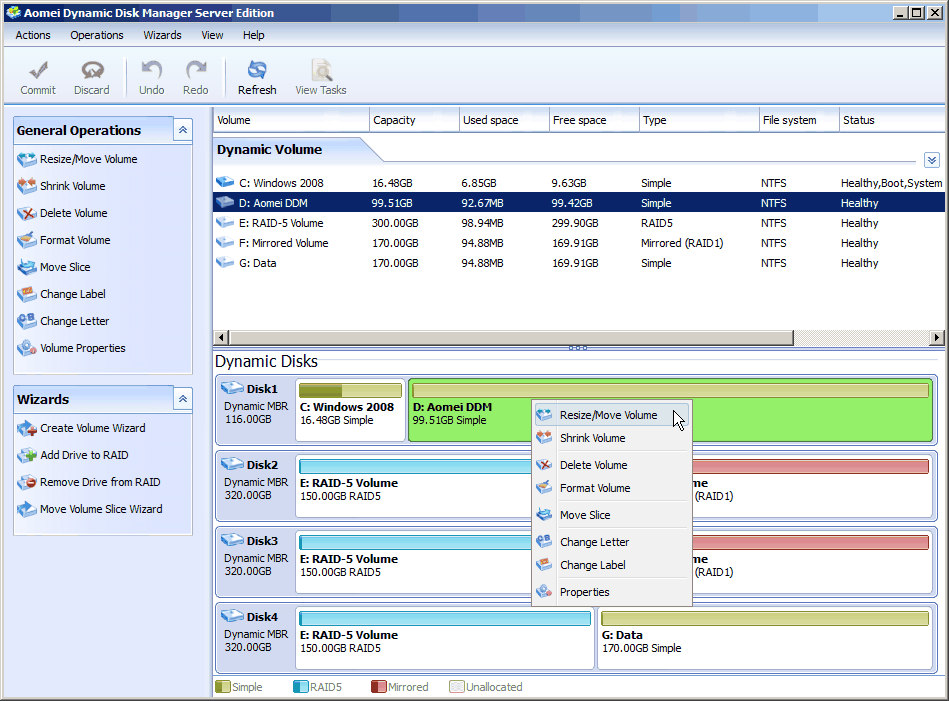Choose Resize/Move Volume from context menu
The image size is (949, 701).
click(x=608, y=415)
